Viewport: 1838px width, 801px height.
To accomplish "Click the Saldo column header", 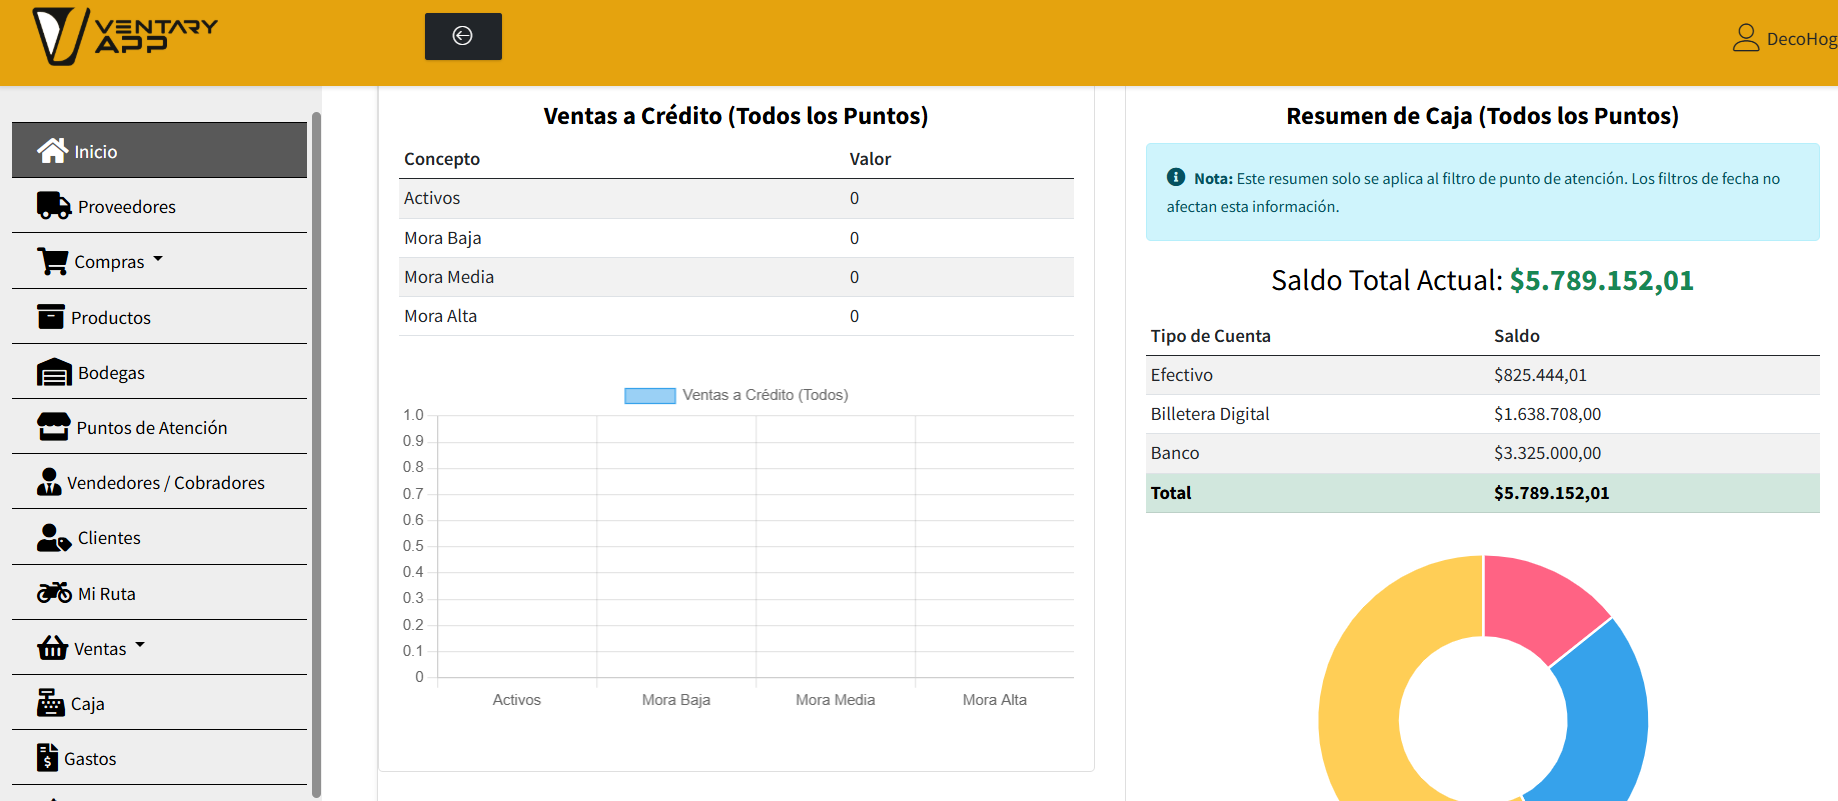I will coord(1517,336).
